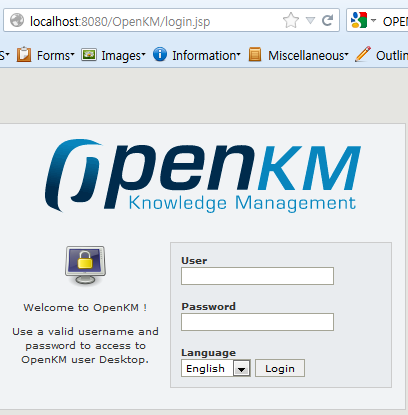Click the 'Password' field label
The width and height of the screenshot is (408, 415).
(208, 307)
